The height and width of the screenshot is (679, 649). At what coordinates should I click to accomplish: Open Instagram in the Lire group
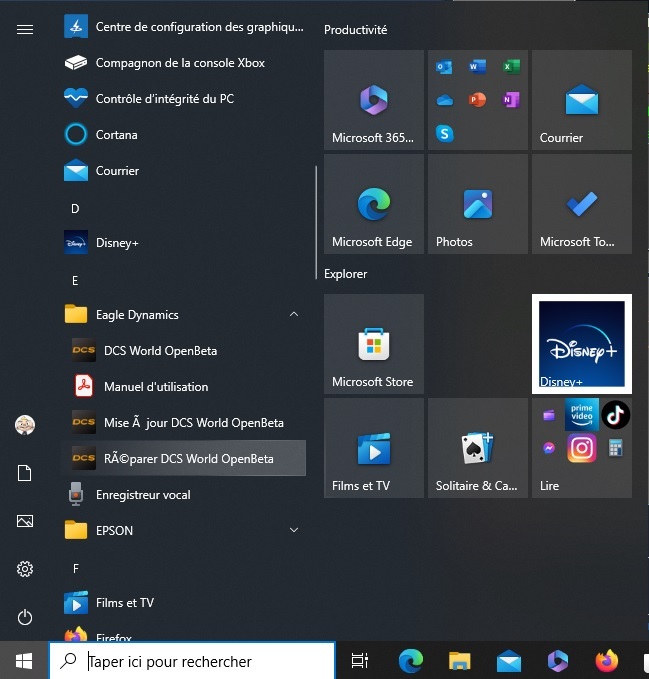(581, 448)
